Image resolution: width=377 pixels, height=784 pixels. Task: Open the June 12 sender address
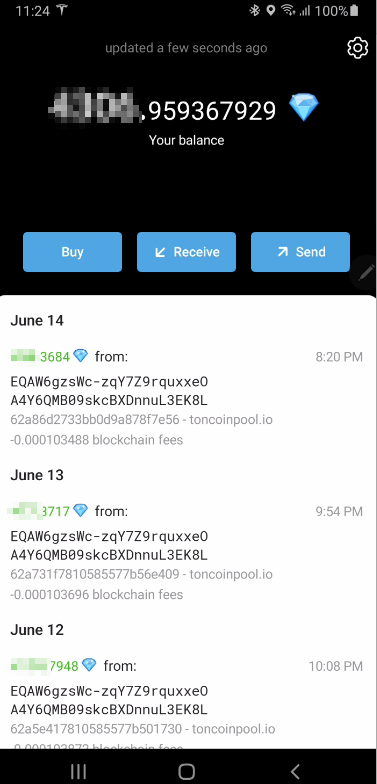(x=109, y=700)
